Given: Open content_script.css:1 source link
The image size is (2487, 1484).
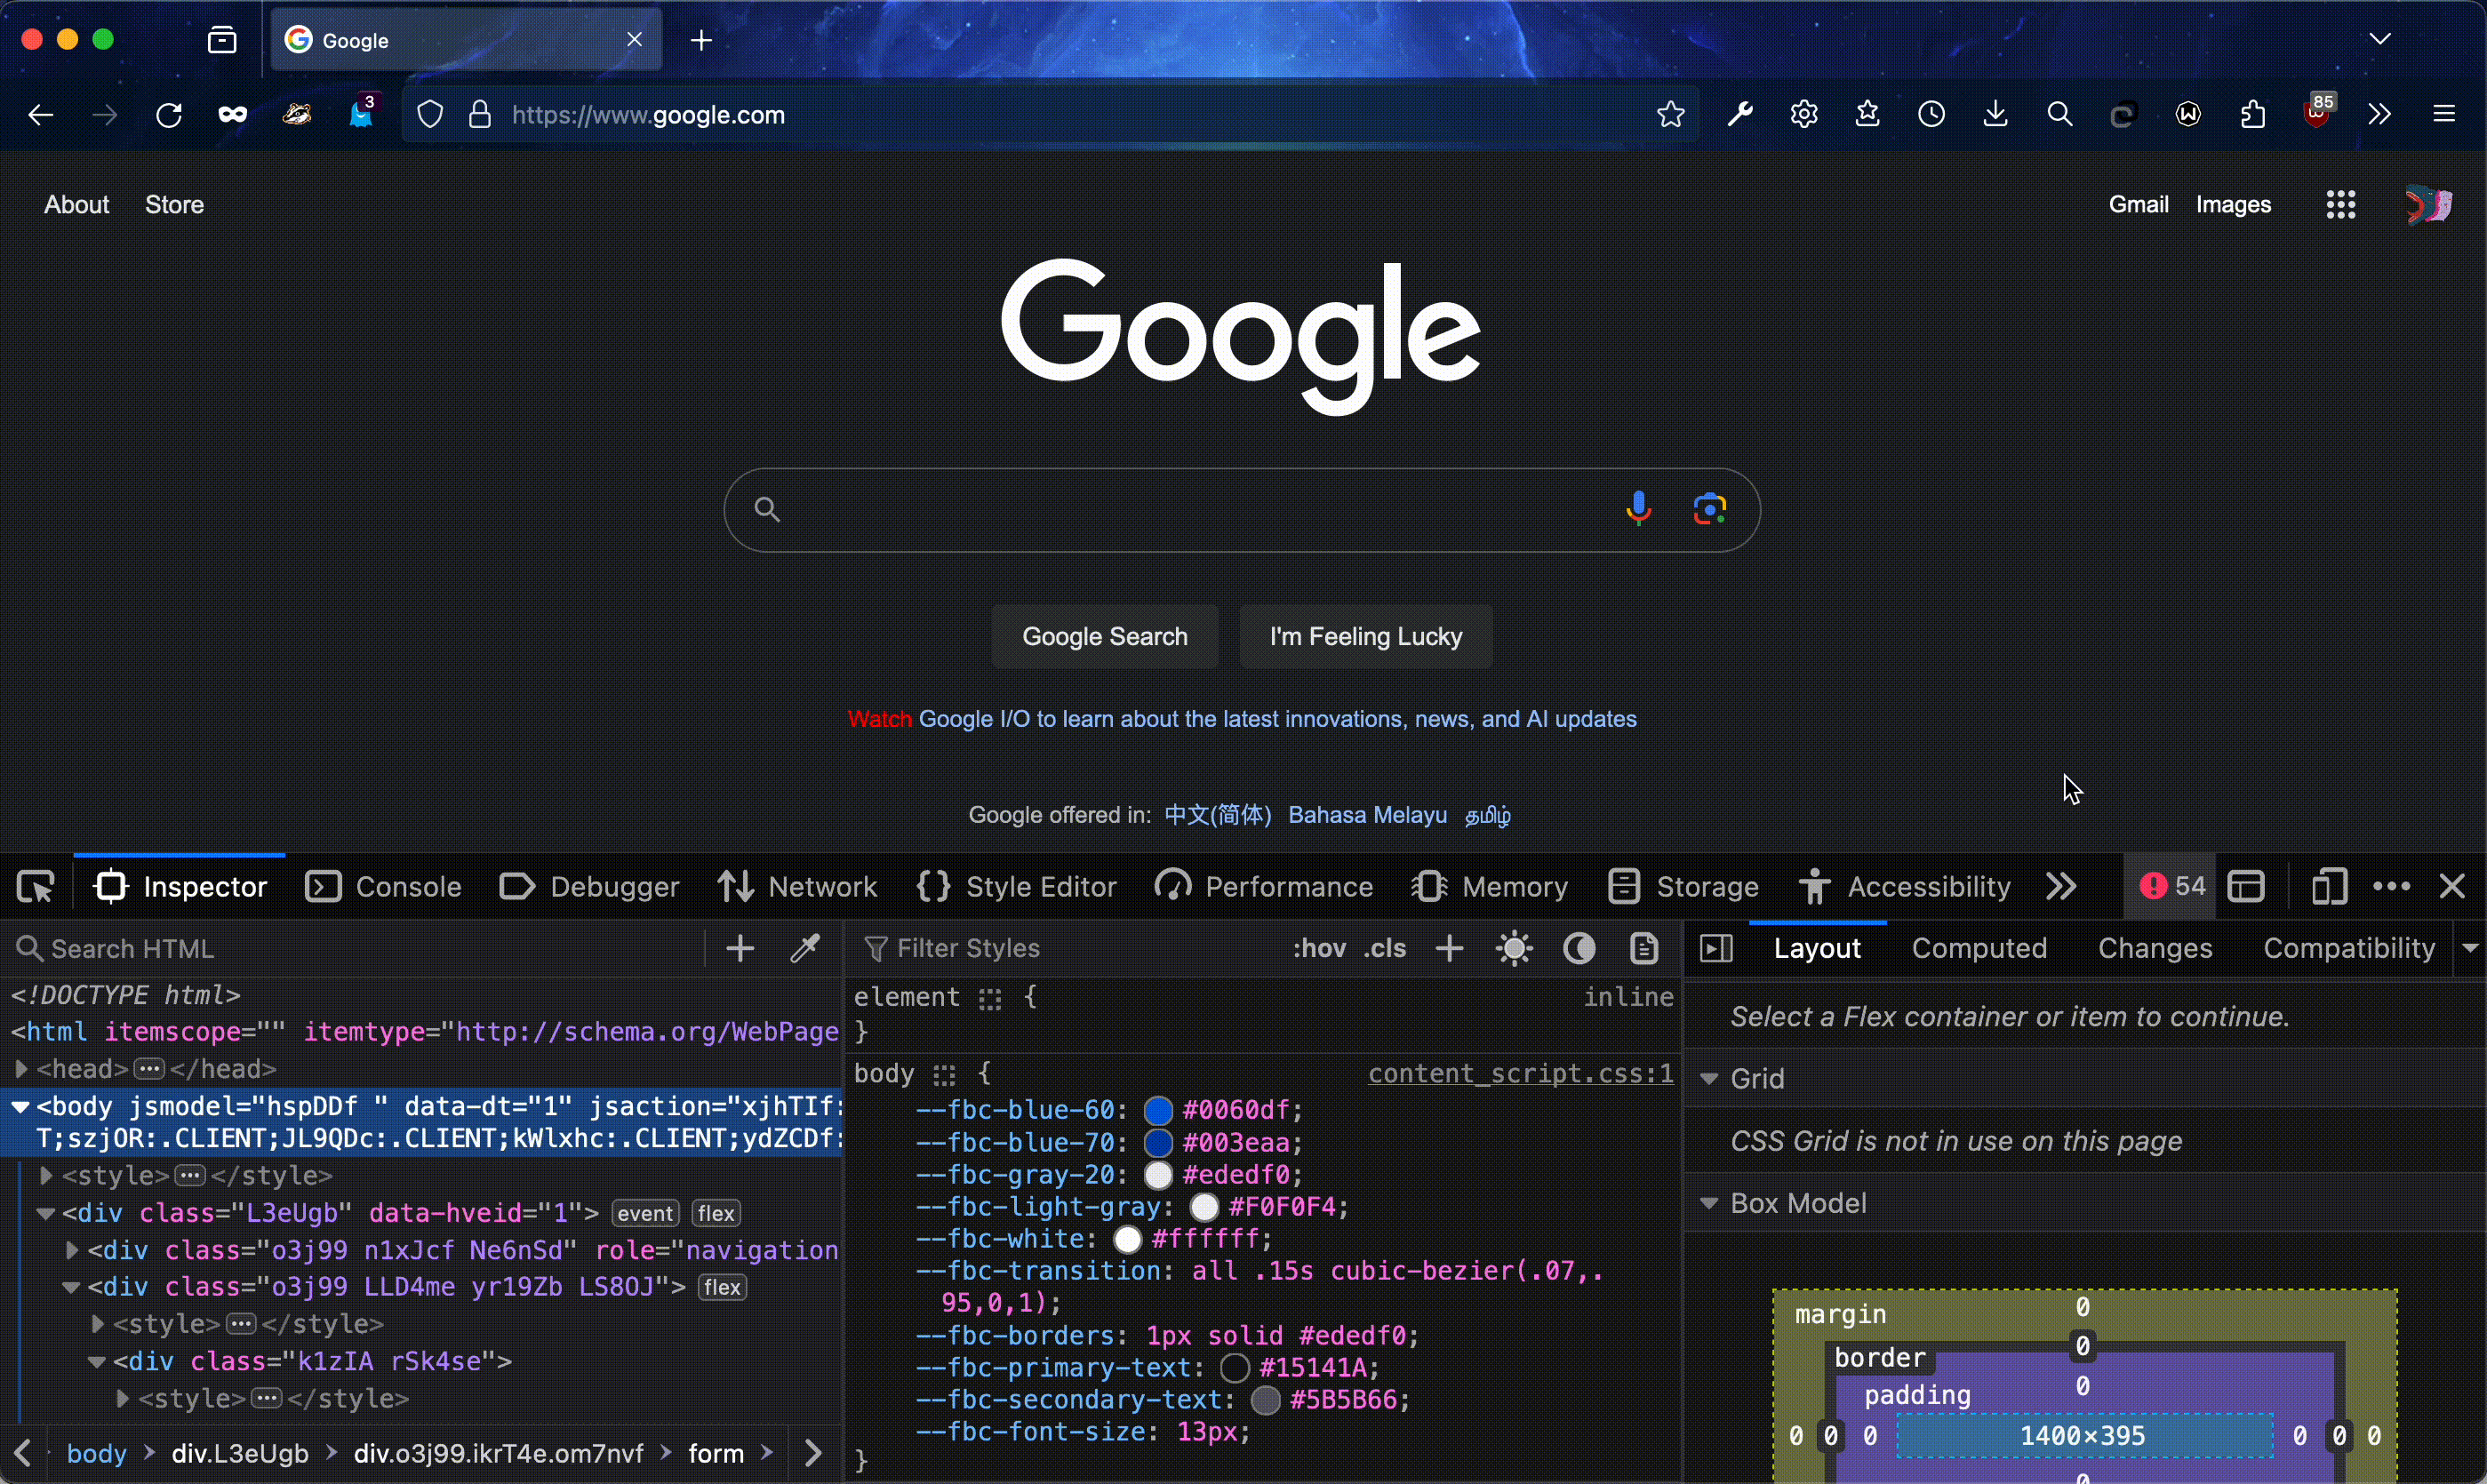Looking at the screenshot, I should coord(1520,1074).
